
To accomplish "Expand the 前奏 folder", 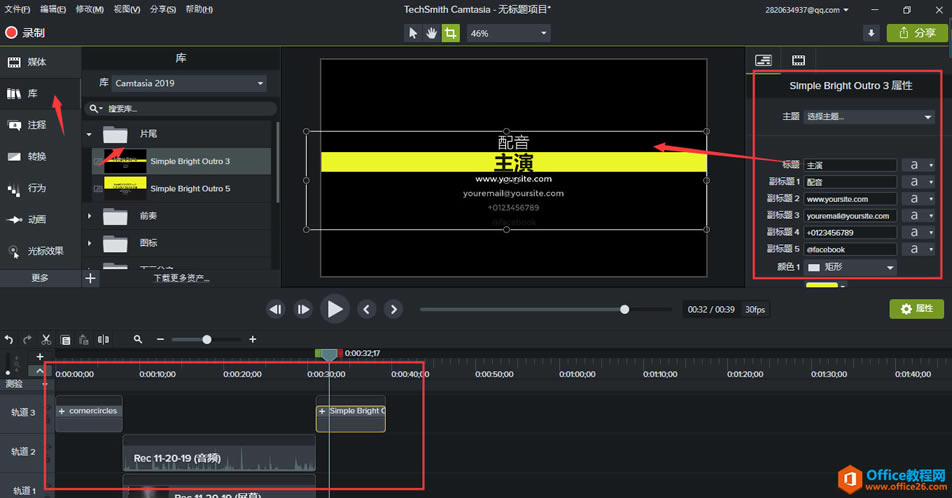I will (x=89, y=216).
